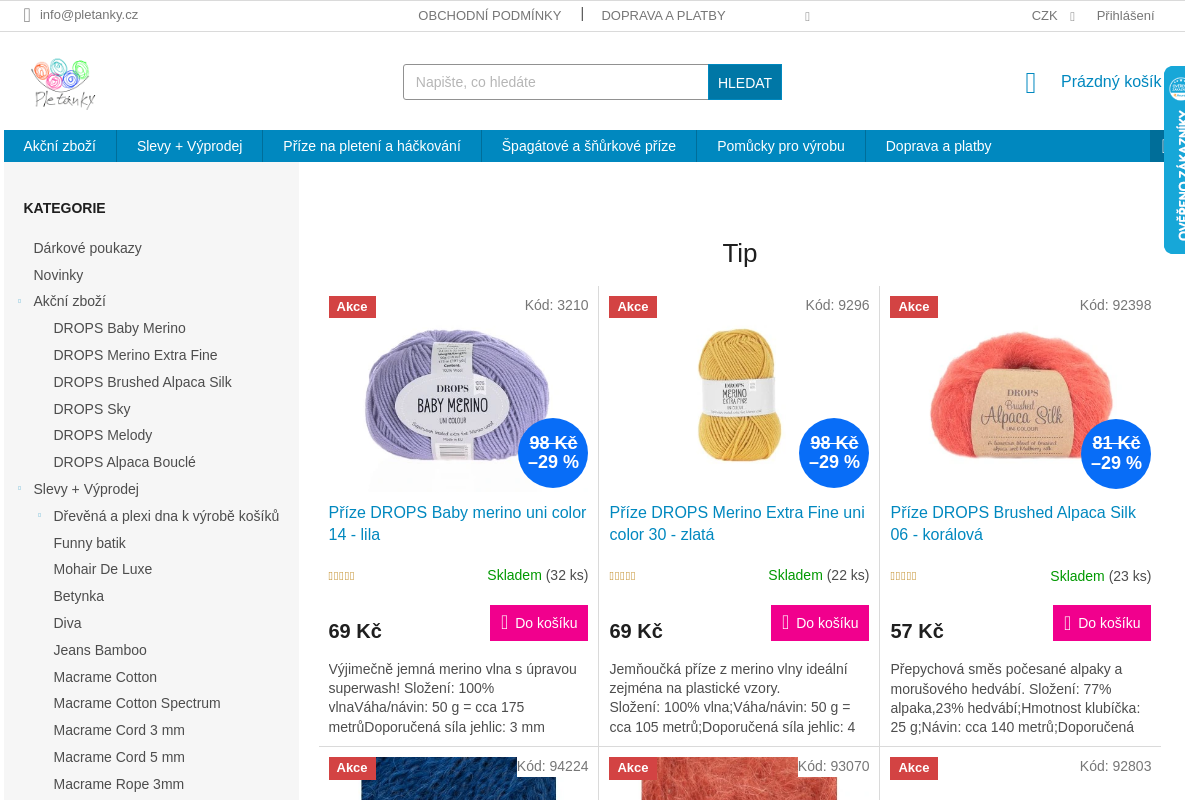Viewport: 1200px width, 800px height.
Task: Open Příze na pletení a háčkování menu
Action: (372, 146)
